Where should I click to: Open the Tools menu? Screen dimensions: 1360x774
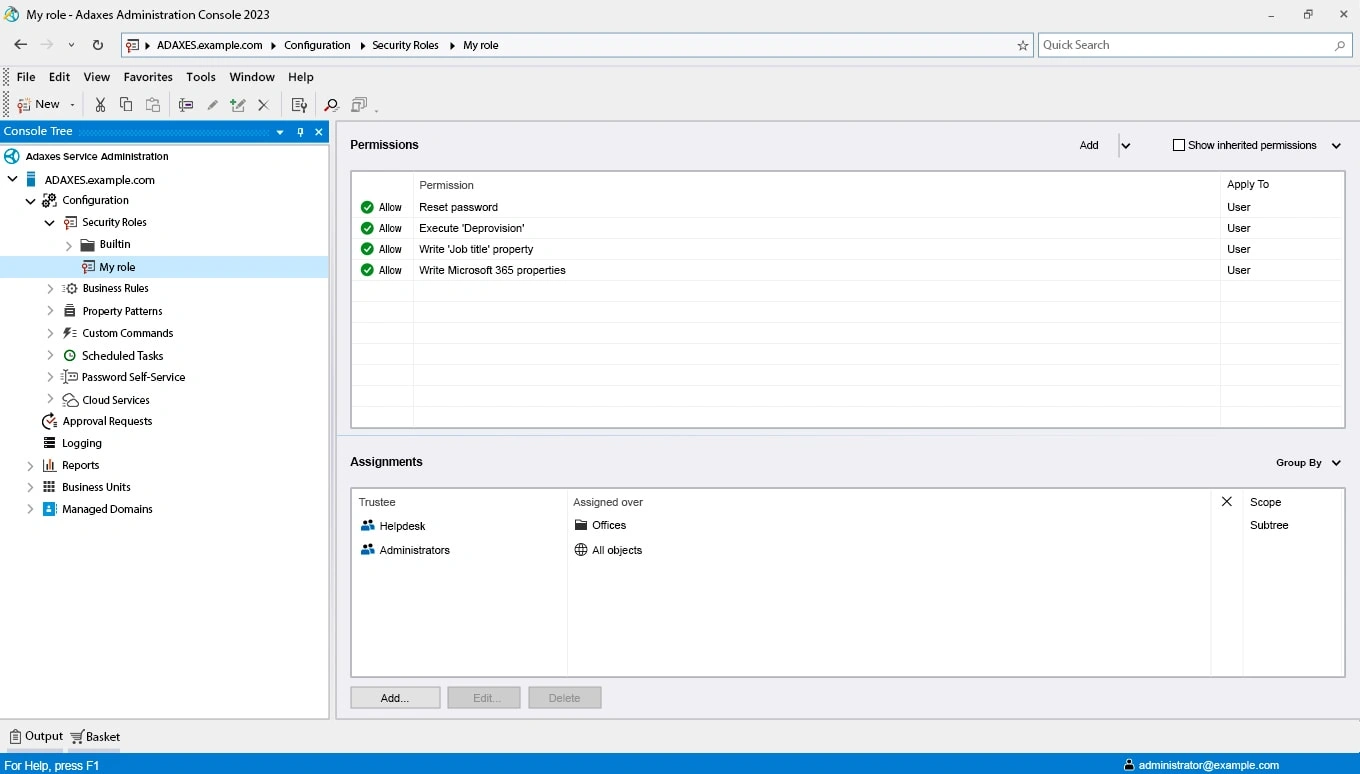click(x=200, y=77)
